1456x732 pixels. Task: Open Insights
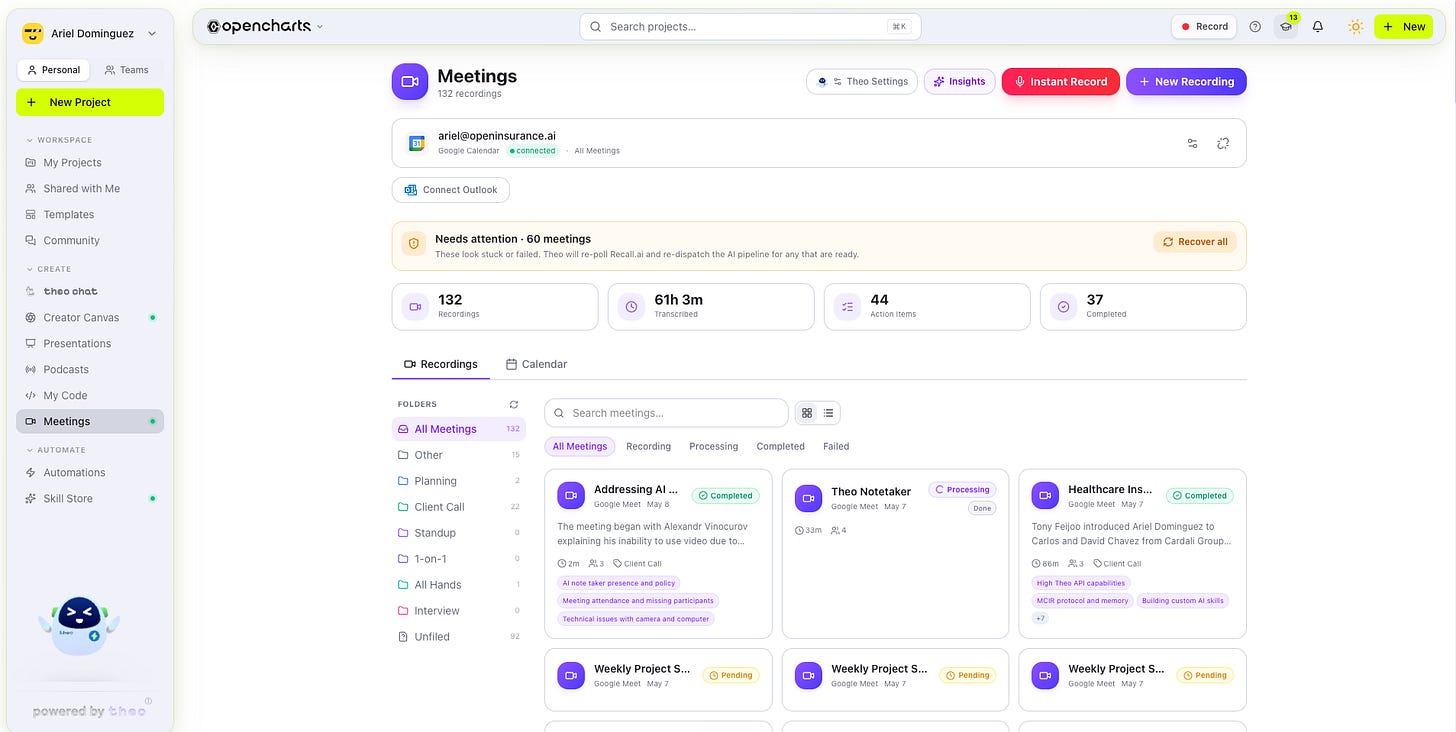960,82
